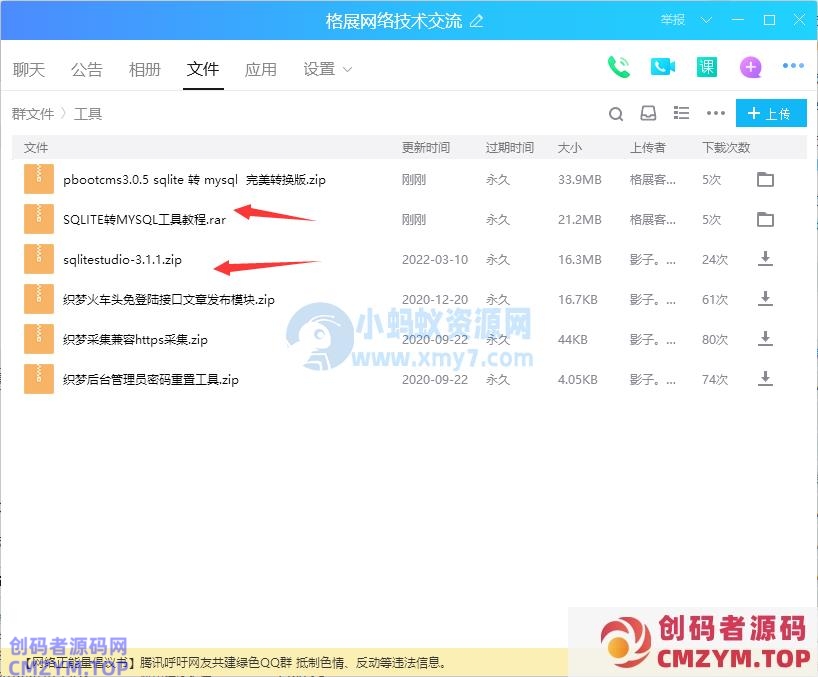
Task: Download sqlitestudio-3.1.1.zip file
Action: (765, 259)
